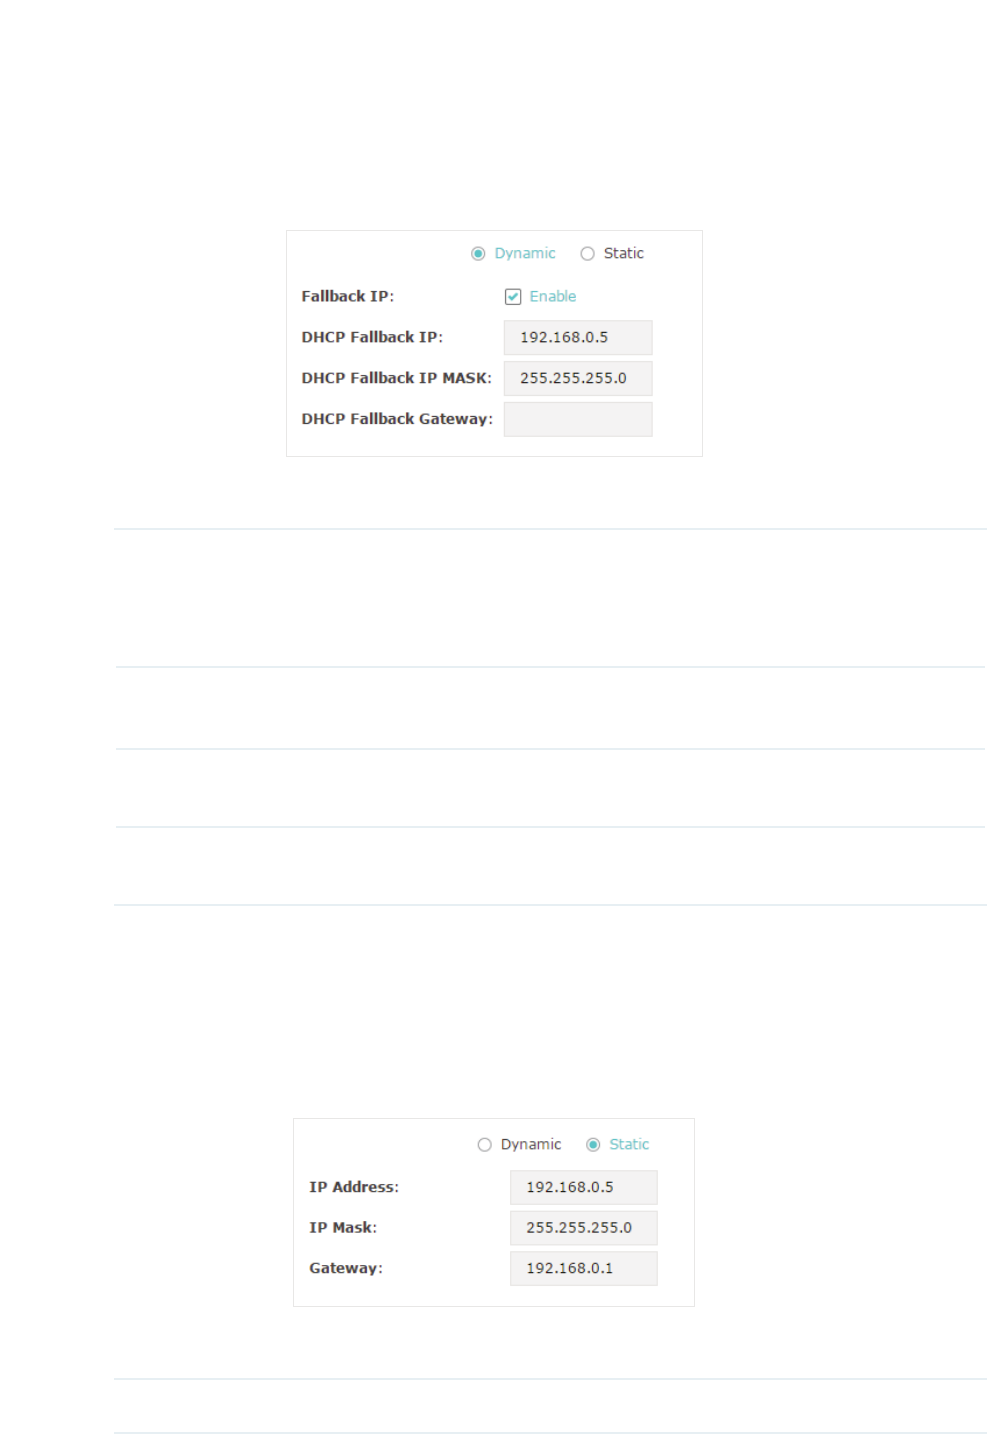
Task: Select the Static radio in lower panel
Action: coord(593,1145)
